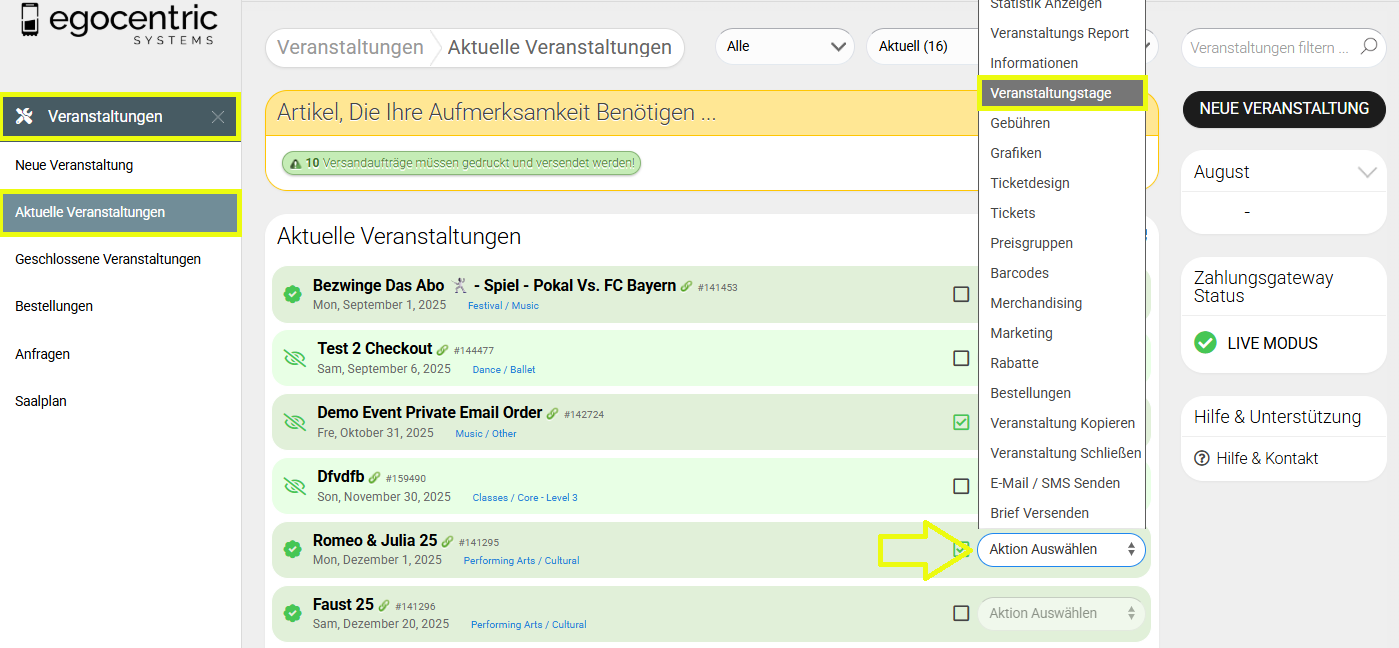Uncheck the Demo Event Private Email Order checkbox
The height and width of the screenshot is (648, 1399).
point(961,422)
